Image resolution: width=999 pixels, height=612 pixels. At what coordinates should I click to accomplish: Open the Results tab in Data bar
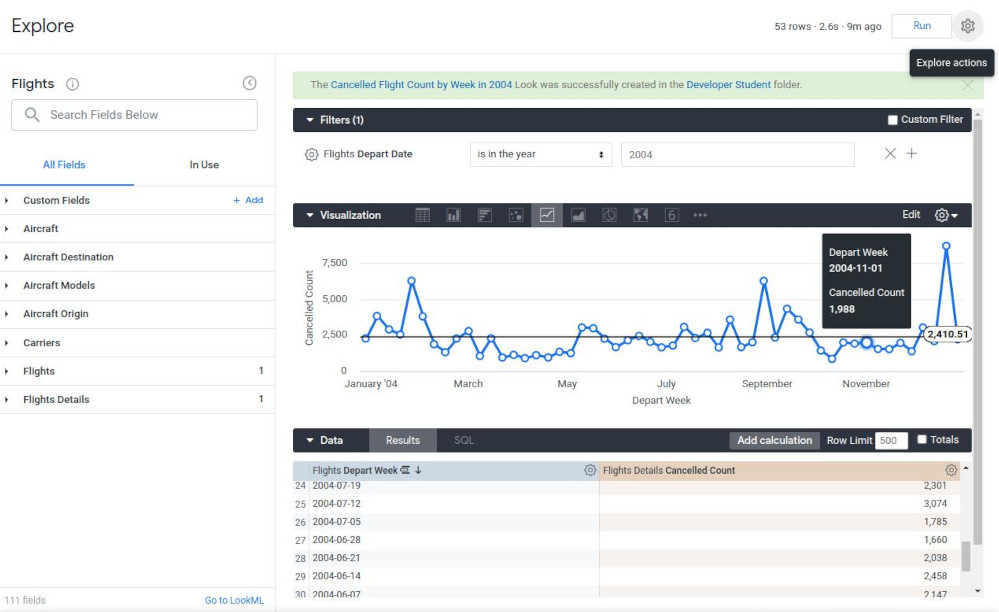tap(403, 440)
